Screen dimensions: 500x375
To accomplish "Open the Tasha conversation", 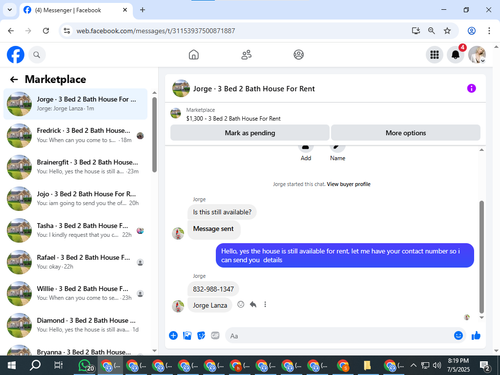I will (x=75, y=230).
